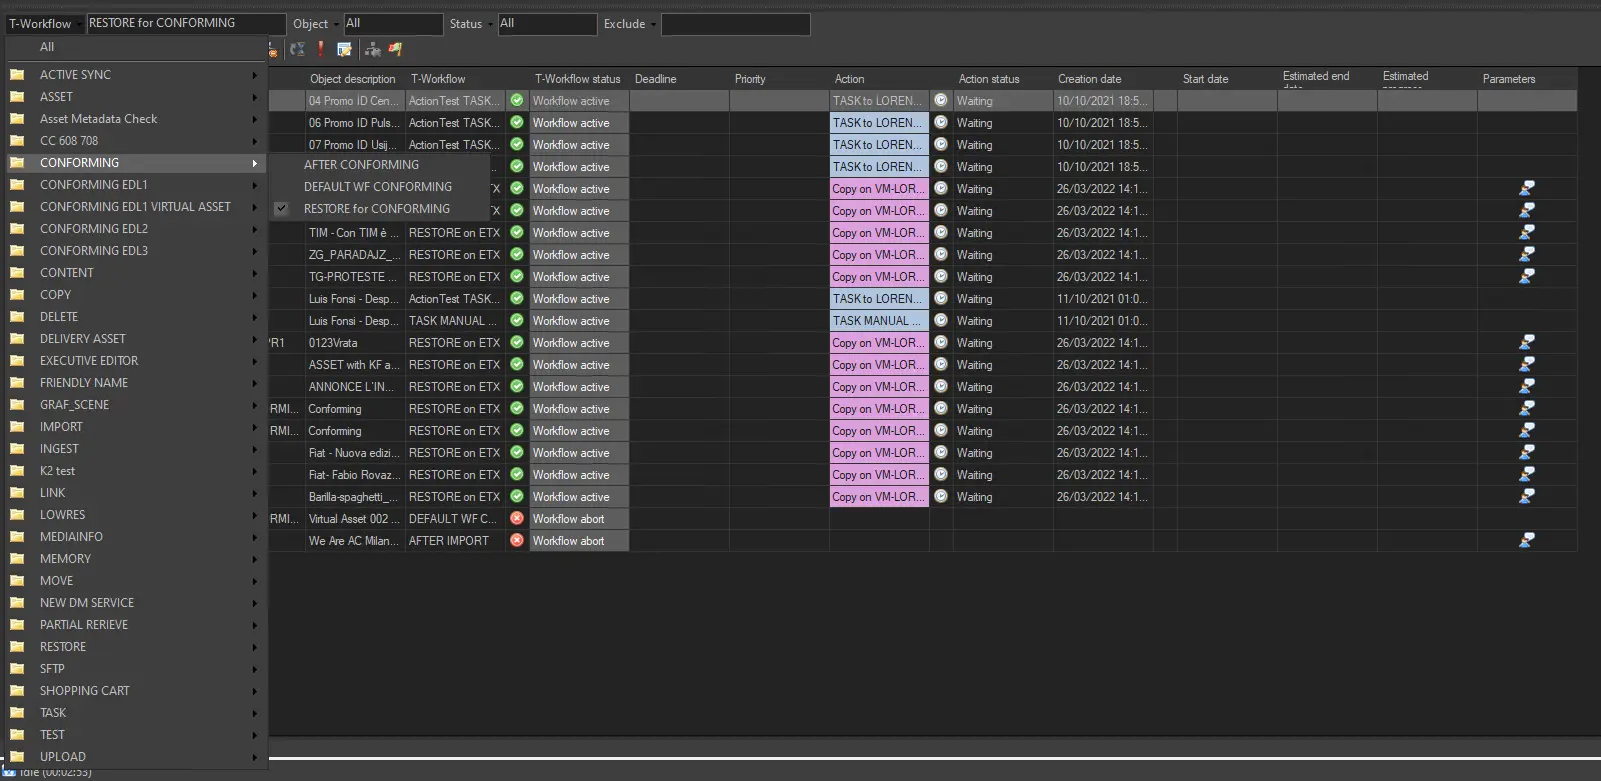Click the red and green flags toolbar icon

coord(395,49)
